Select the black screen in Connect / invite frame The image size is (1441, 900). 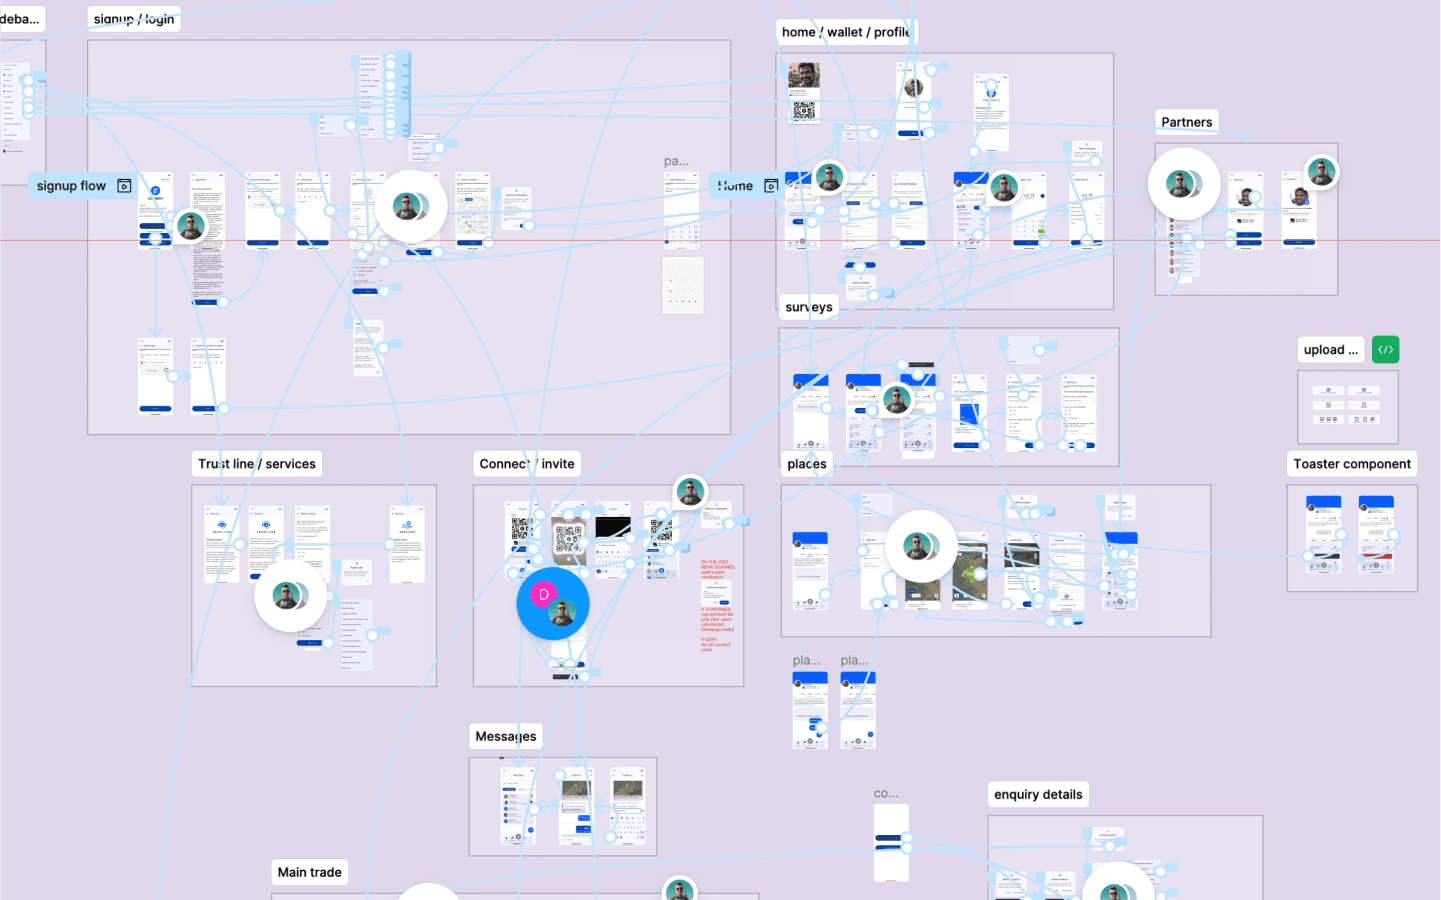click(613, 541)
